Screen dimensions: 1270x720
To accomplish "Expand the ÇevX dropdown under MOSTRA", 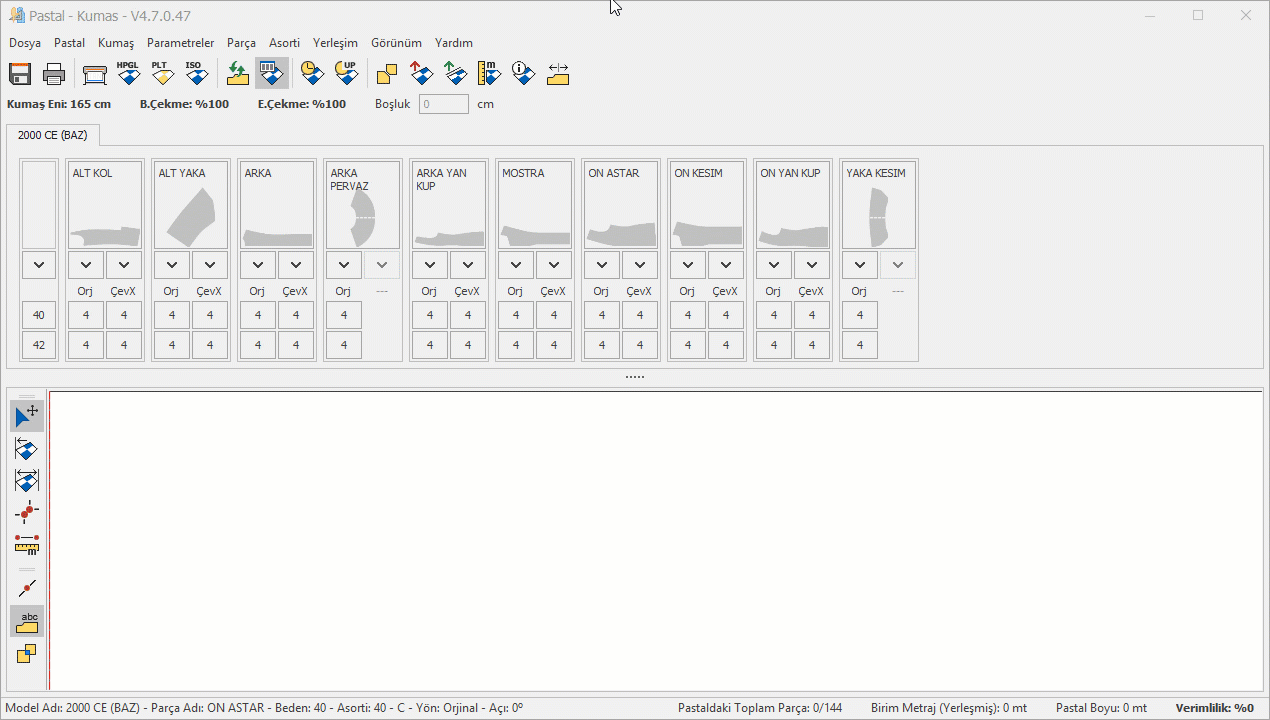I will click(554, 265).
